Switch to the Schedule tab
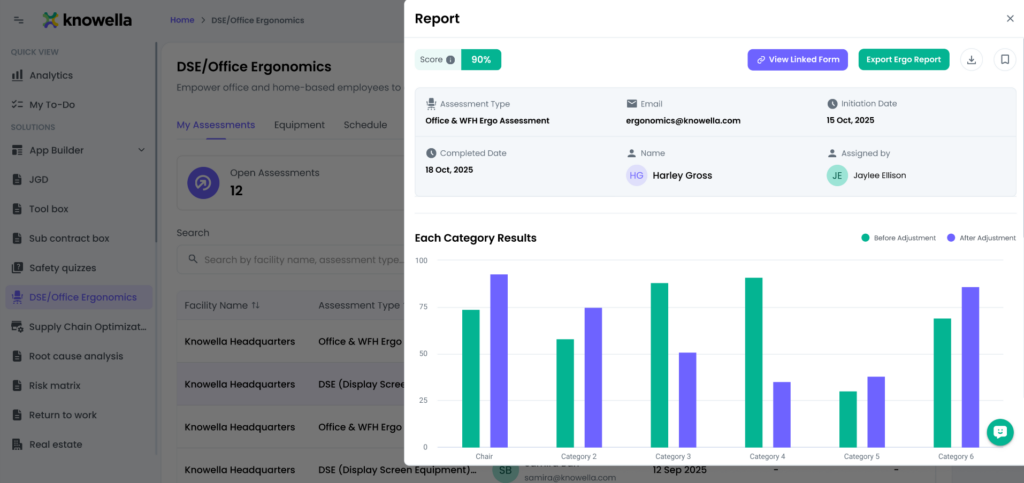This screenshot has height=483, width=1024. pyautogui.click(x=365, y=125)
